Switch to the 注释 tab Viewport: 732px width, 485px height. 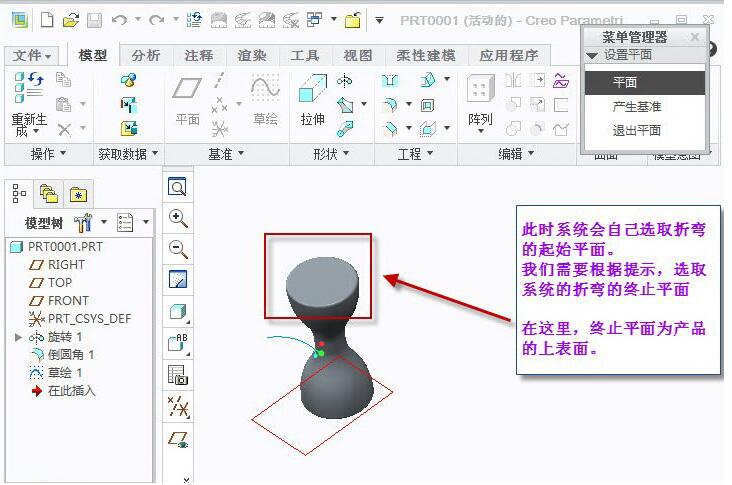(199, 56)
